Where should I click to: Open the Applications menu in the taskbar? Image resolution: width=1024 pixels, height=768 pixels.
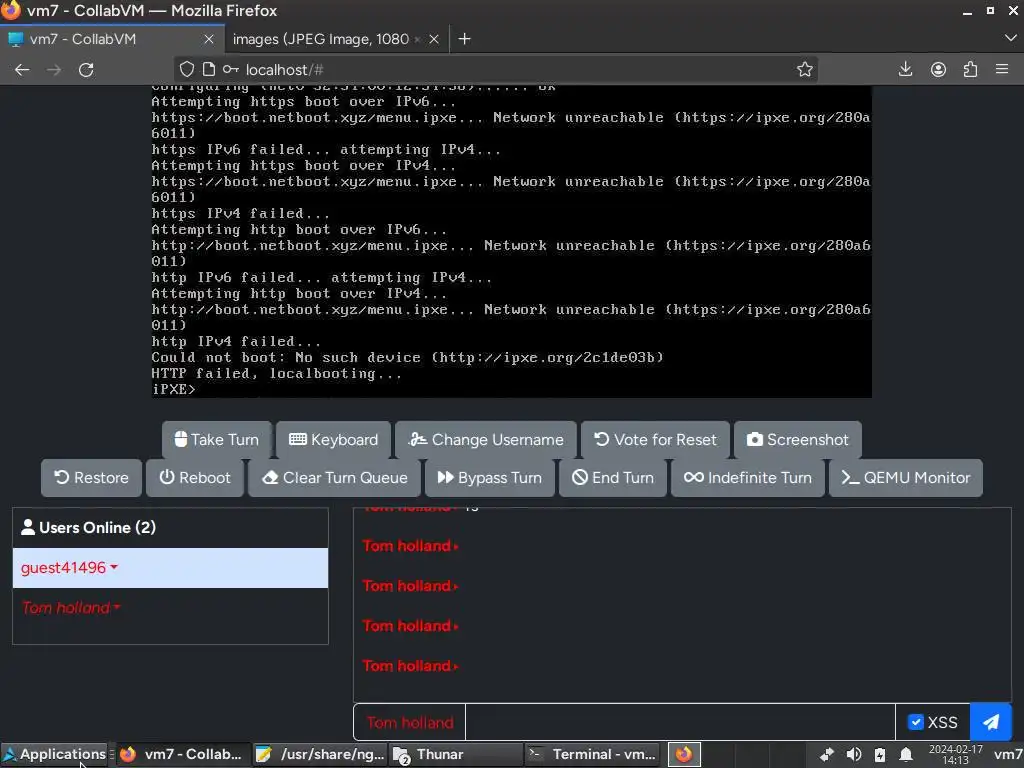(55, 754)
